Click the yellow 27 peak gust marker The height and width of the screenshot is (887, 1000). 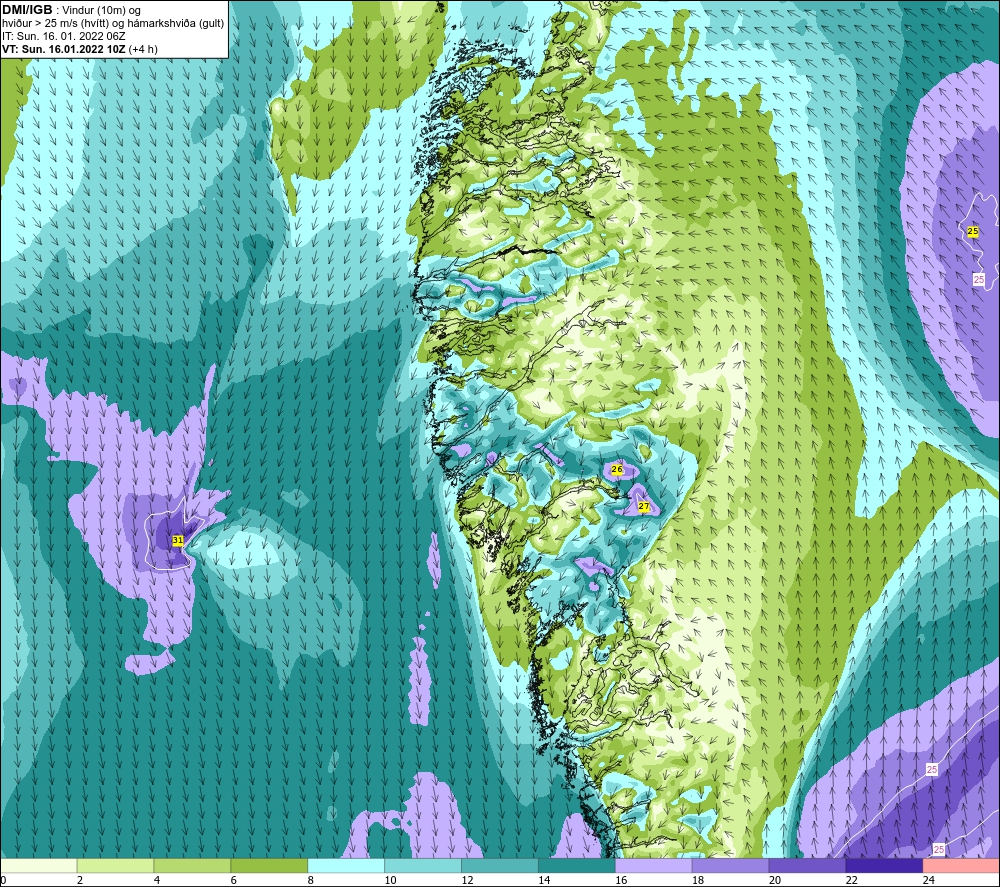(644, 506)
